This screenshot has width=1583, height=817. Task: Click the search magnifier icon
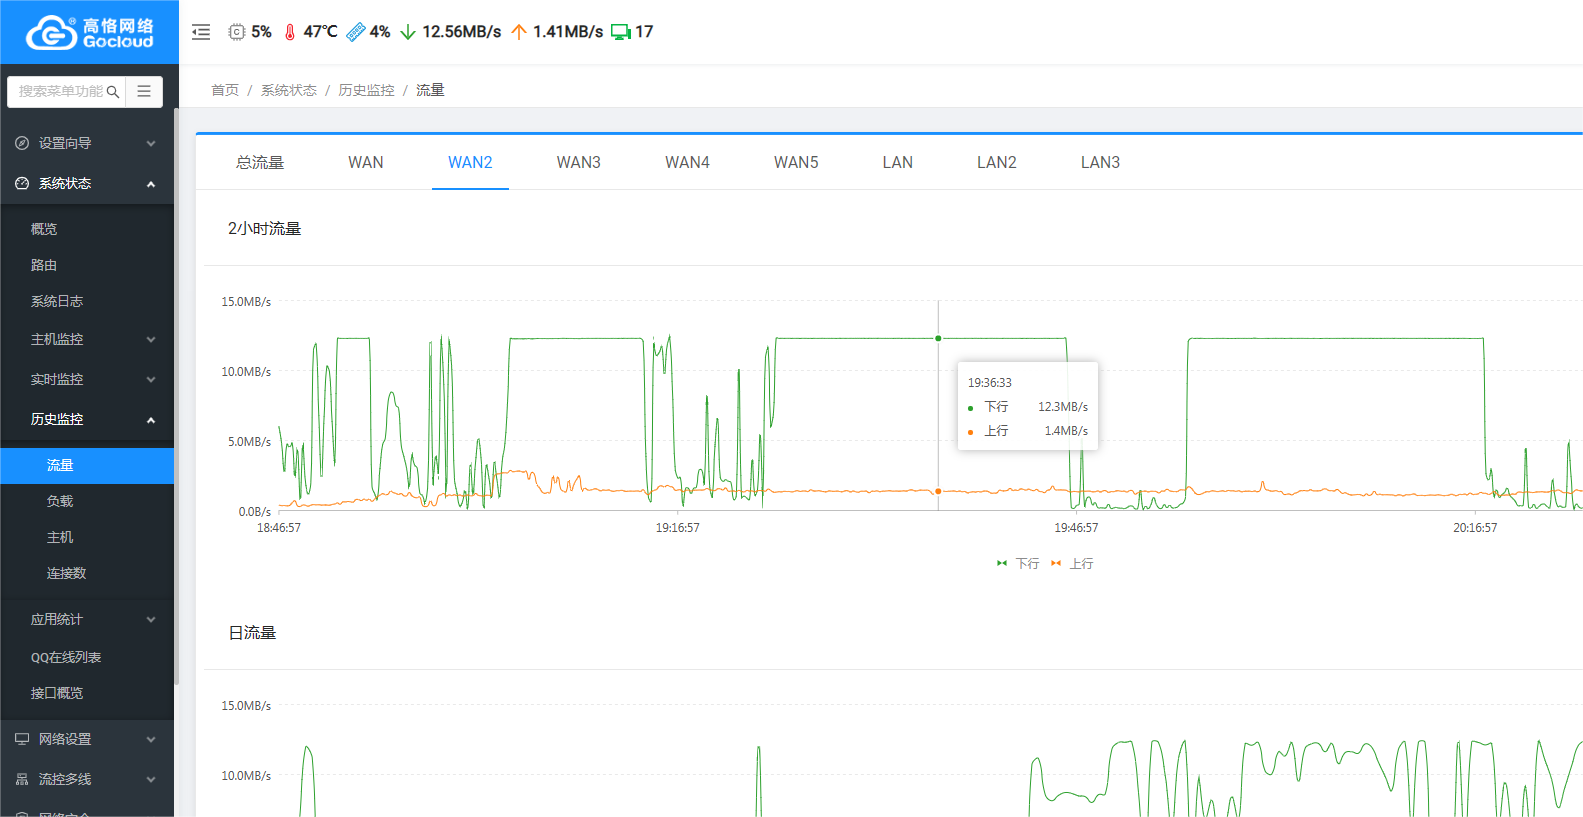pyautogui.click(x=113, y=92)
